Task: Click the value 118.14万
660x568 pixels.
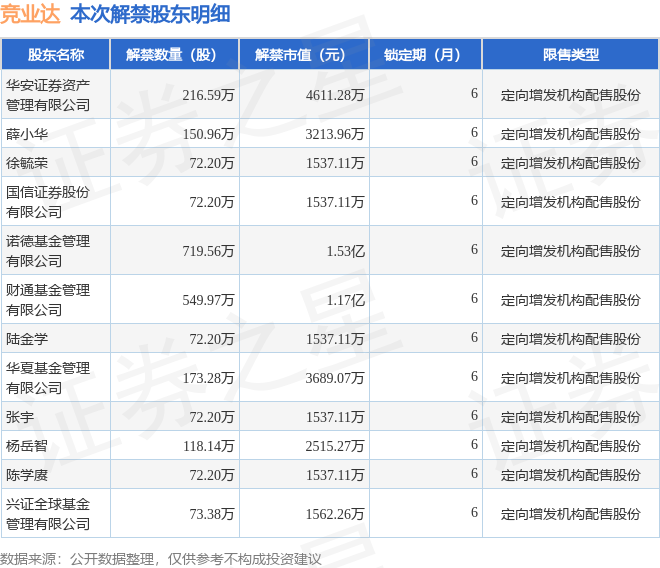Action: click(208, 446)
